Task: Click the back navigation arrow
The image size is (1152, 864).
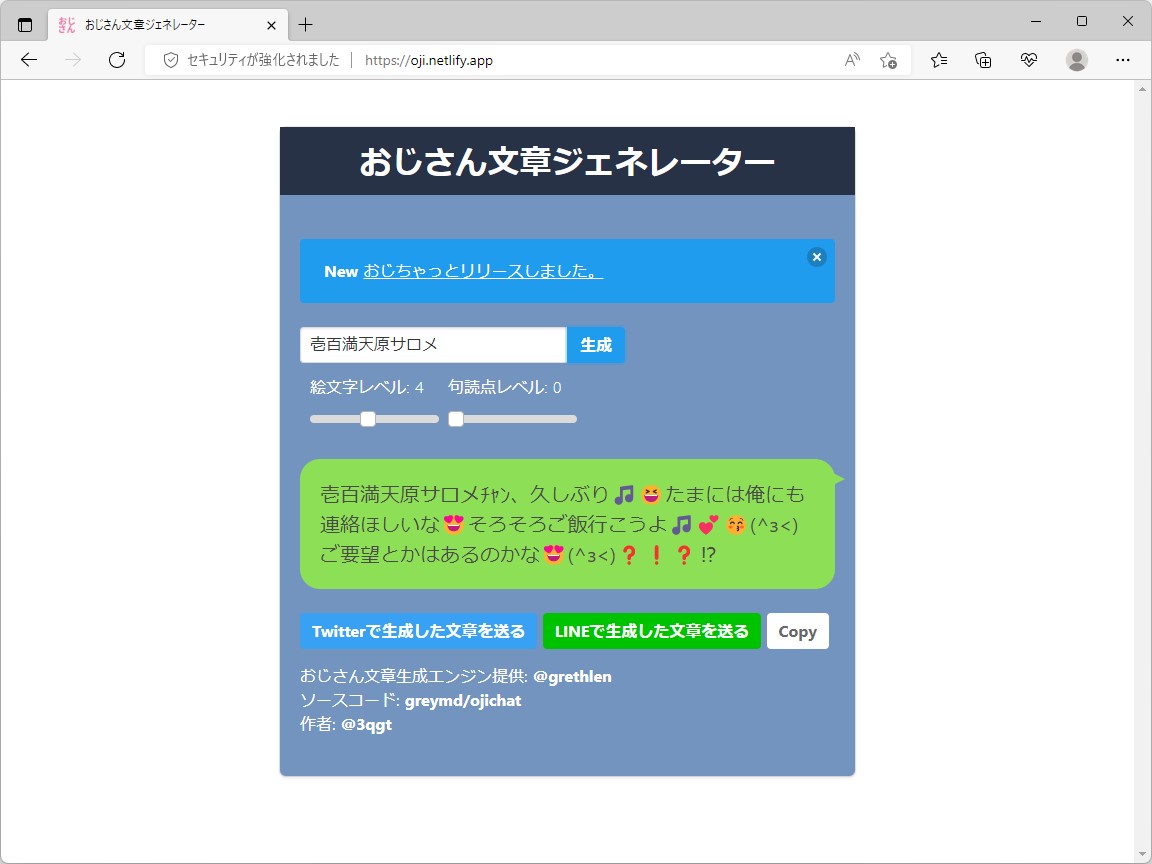Action: tap(28, 60)
